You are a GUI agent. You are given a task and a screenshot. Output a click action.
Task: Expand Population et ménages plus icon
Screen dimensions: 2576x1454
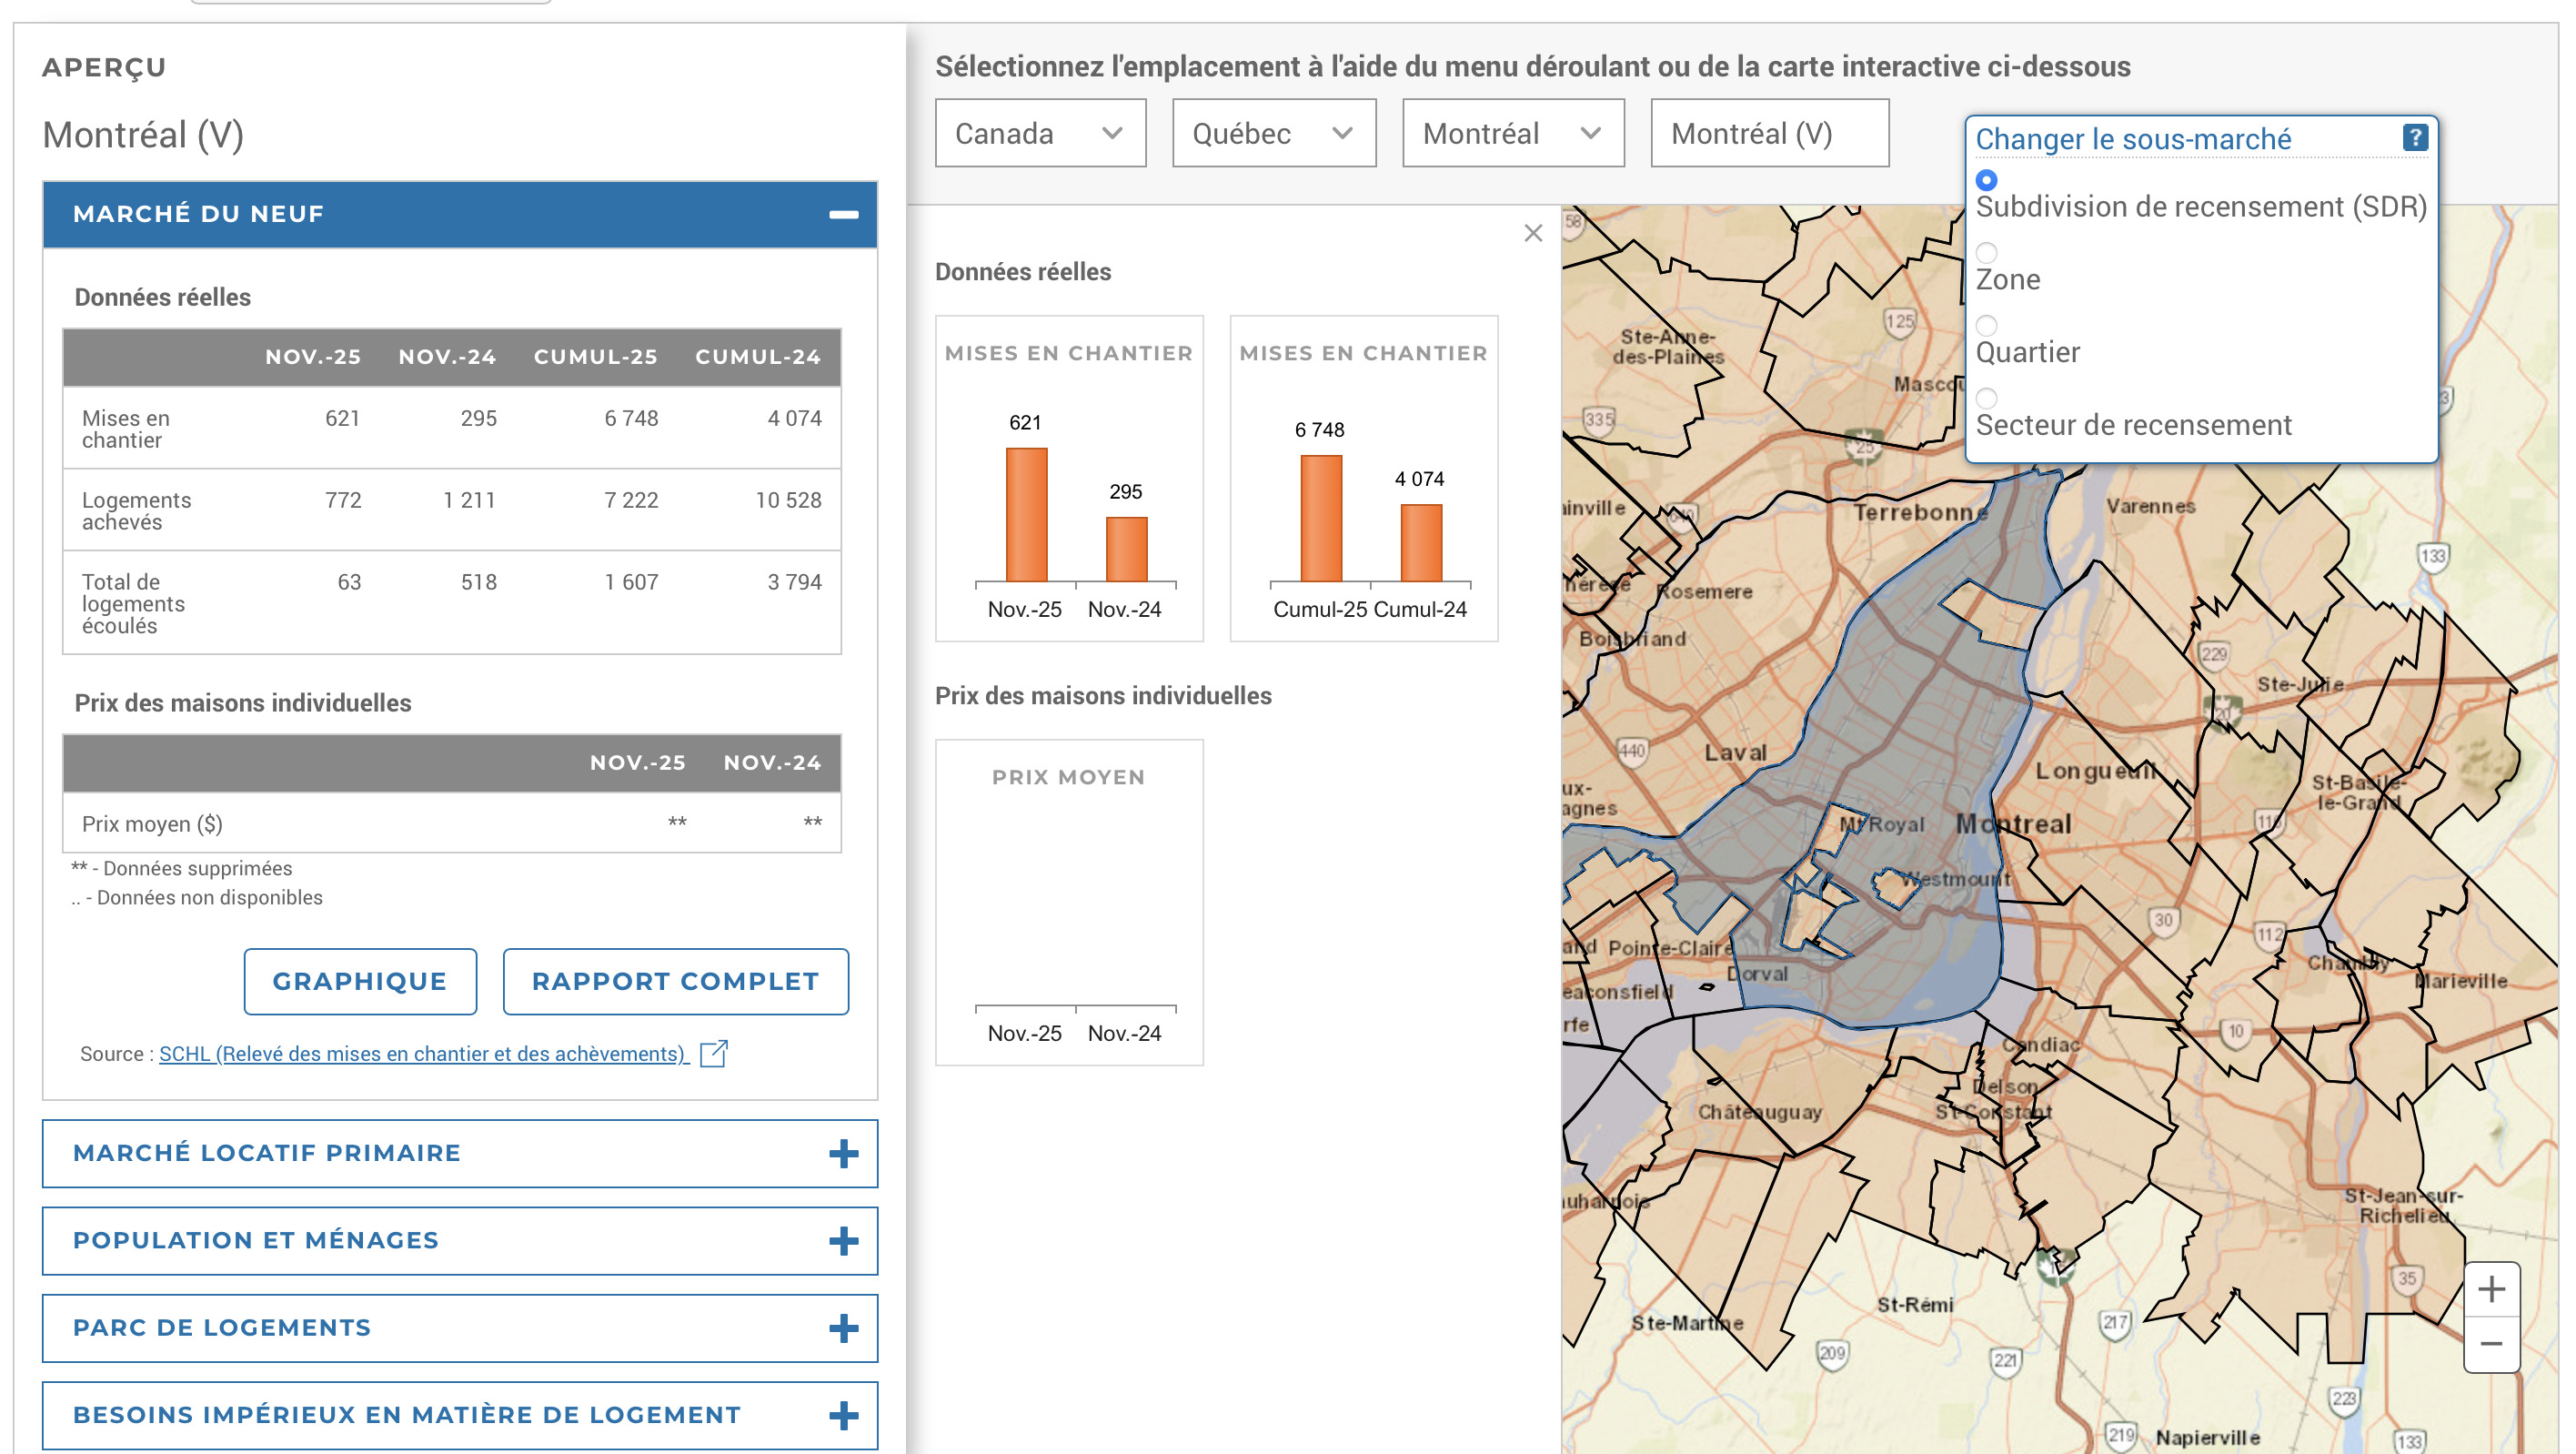pyautogui.click(x=843, y=1241)
